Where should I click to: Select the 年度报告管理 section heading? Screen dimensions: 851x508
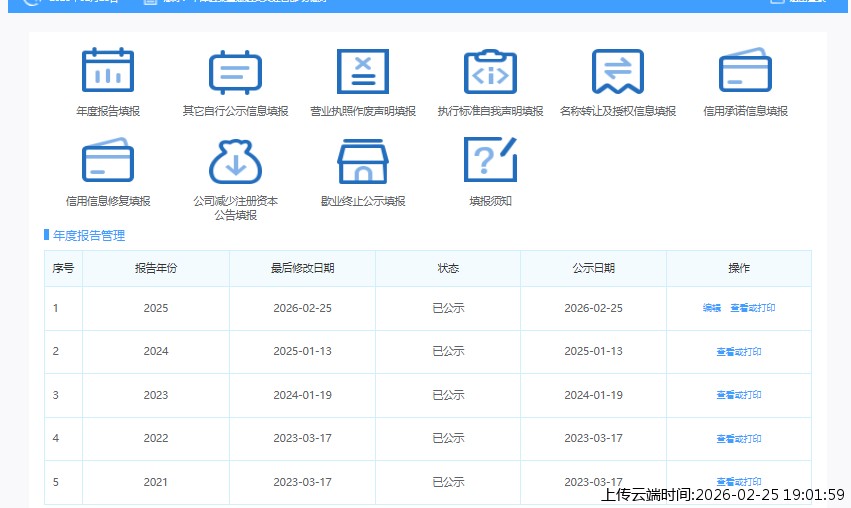(x=89, y=236)
